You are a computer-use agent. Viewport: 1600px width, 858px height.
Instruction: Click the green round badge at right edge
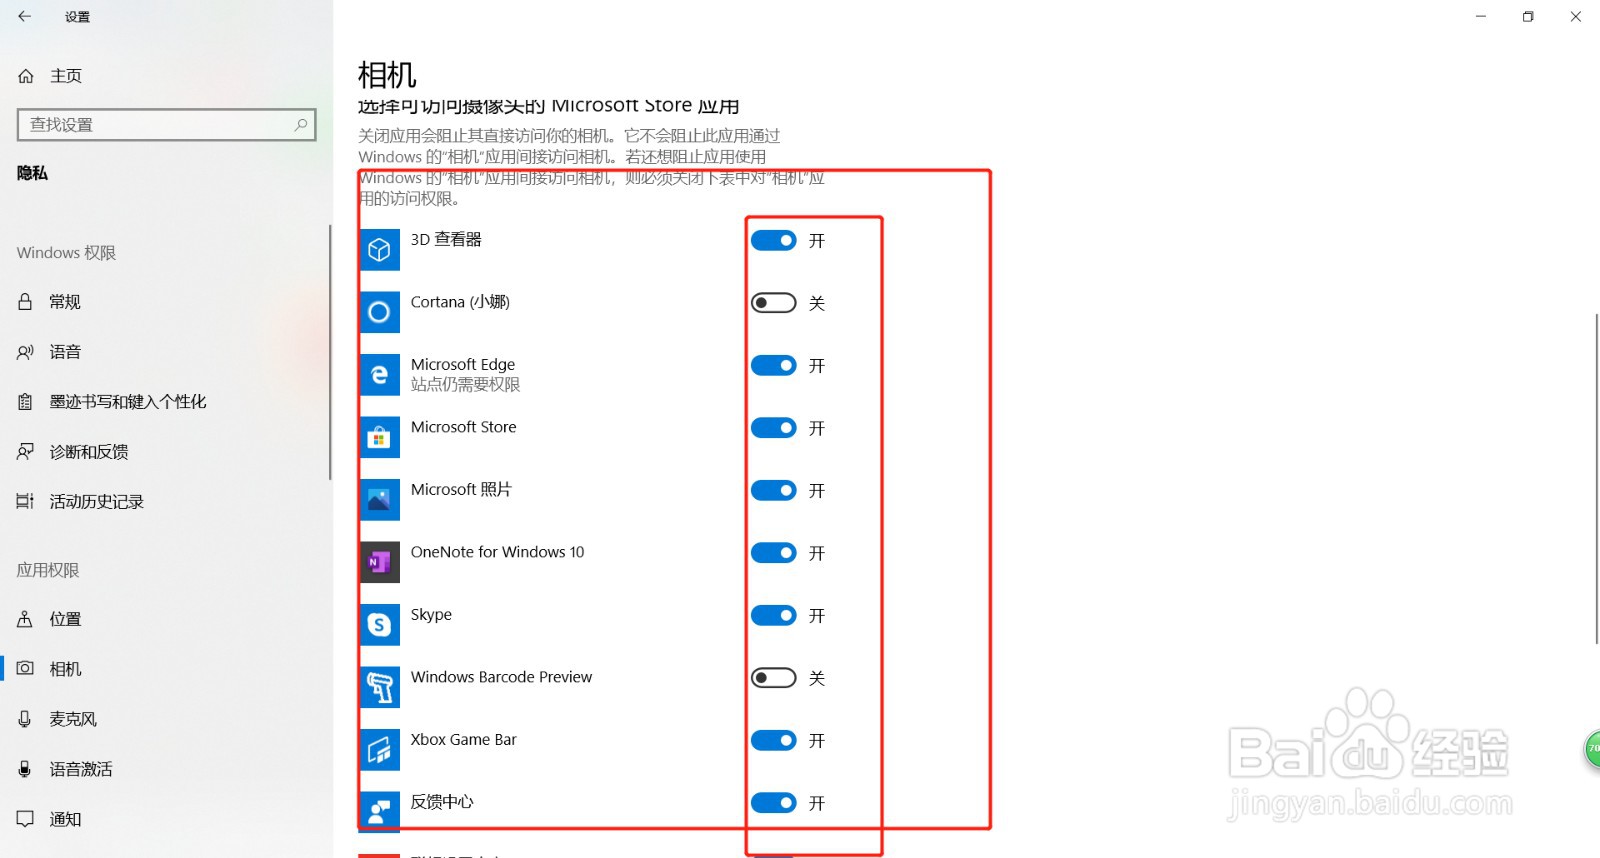pyautogui.click(x=1593, y=749)
